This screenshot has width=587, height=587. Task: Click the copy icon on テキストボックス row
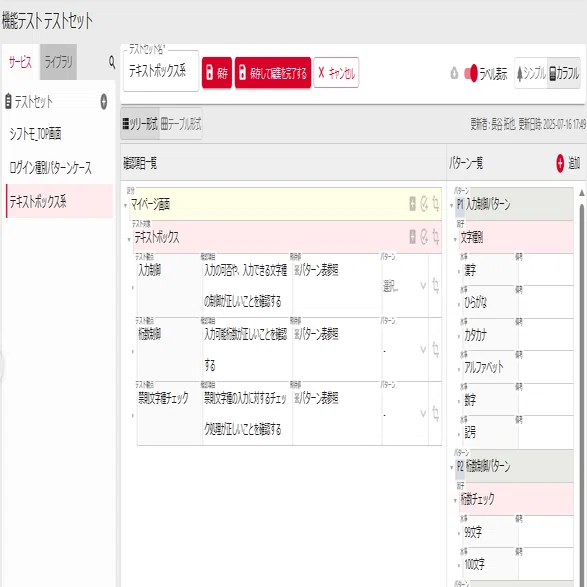(x=436, y=237)
